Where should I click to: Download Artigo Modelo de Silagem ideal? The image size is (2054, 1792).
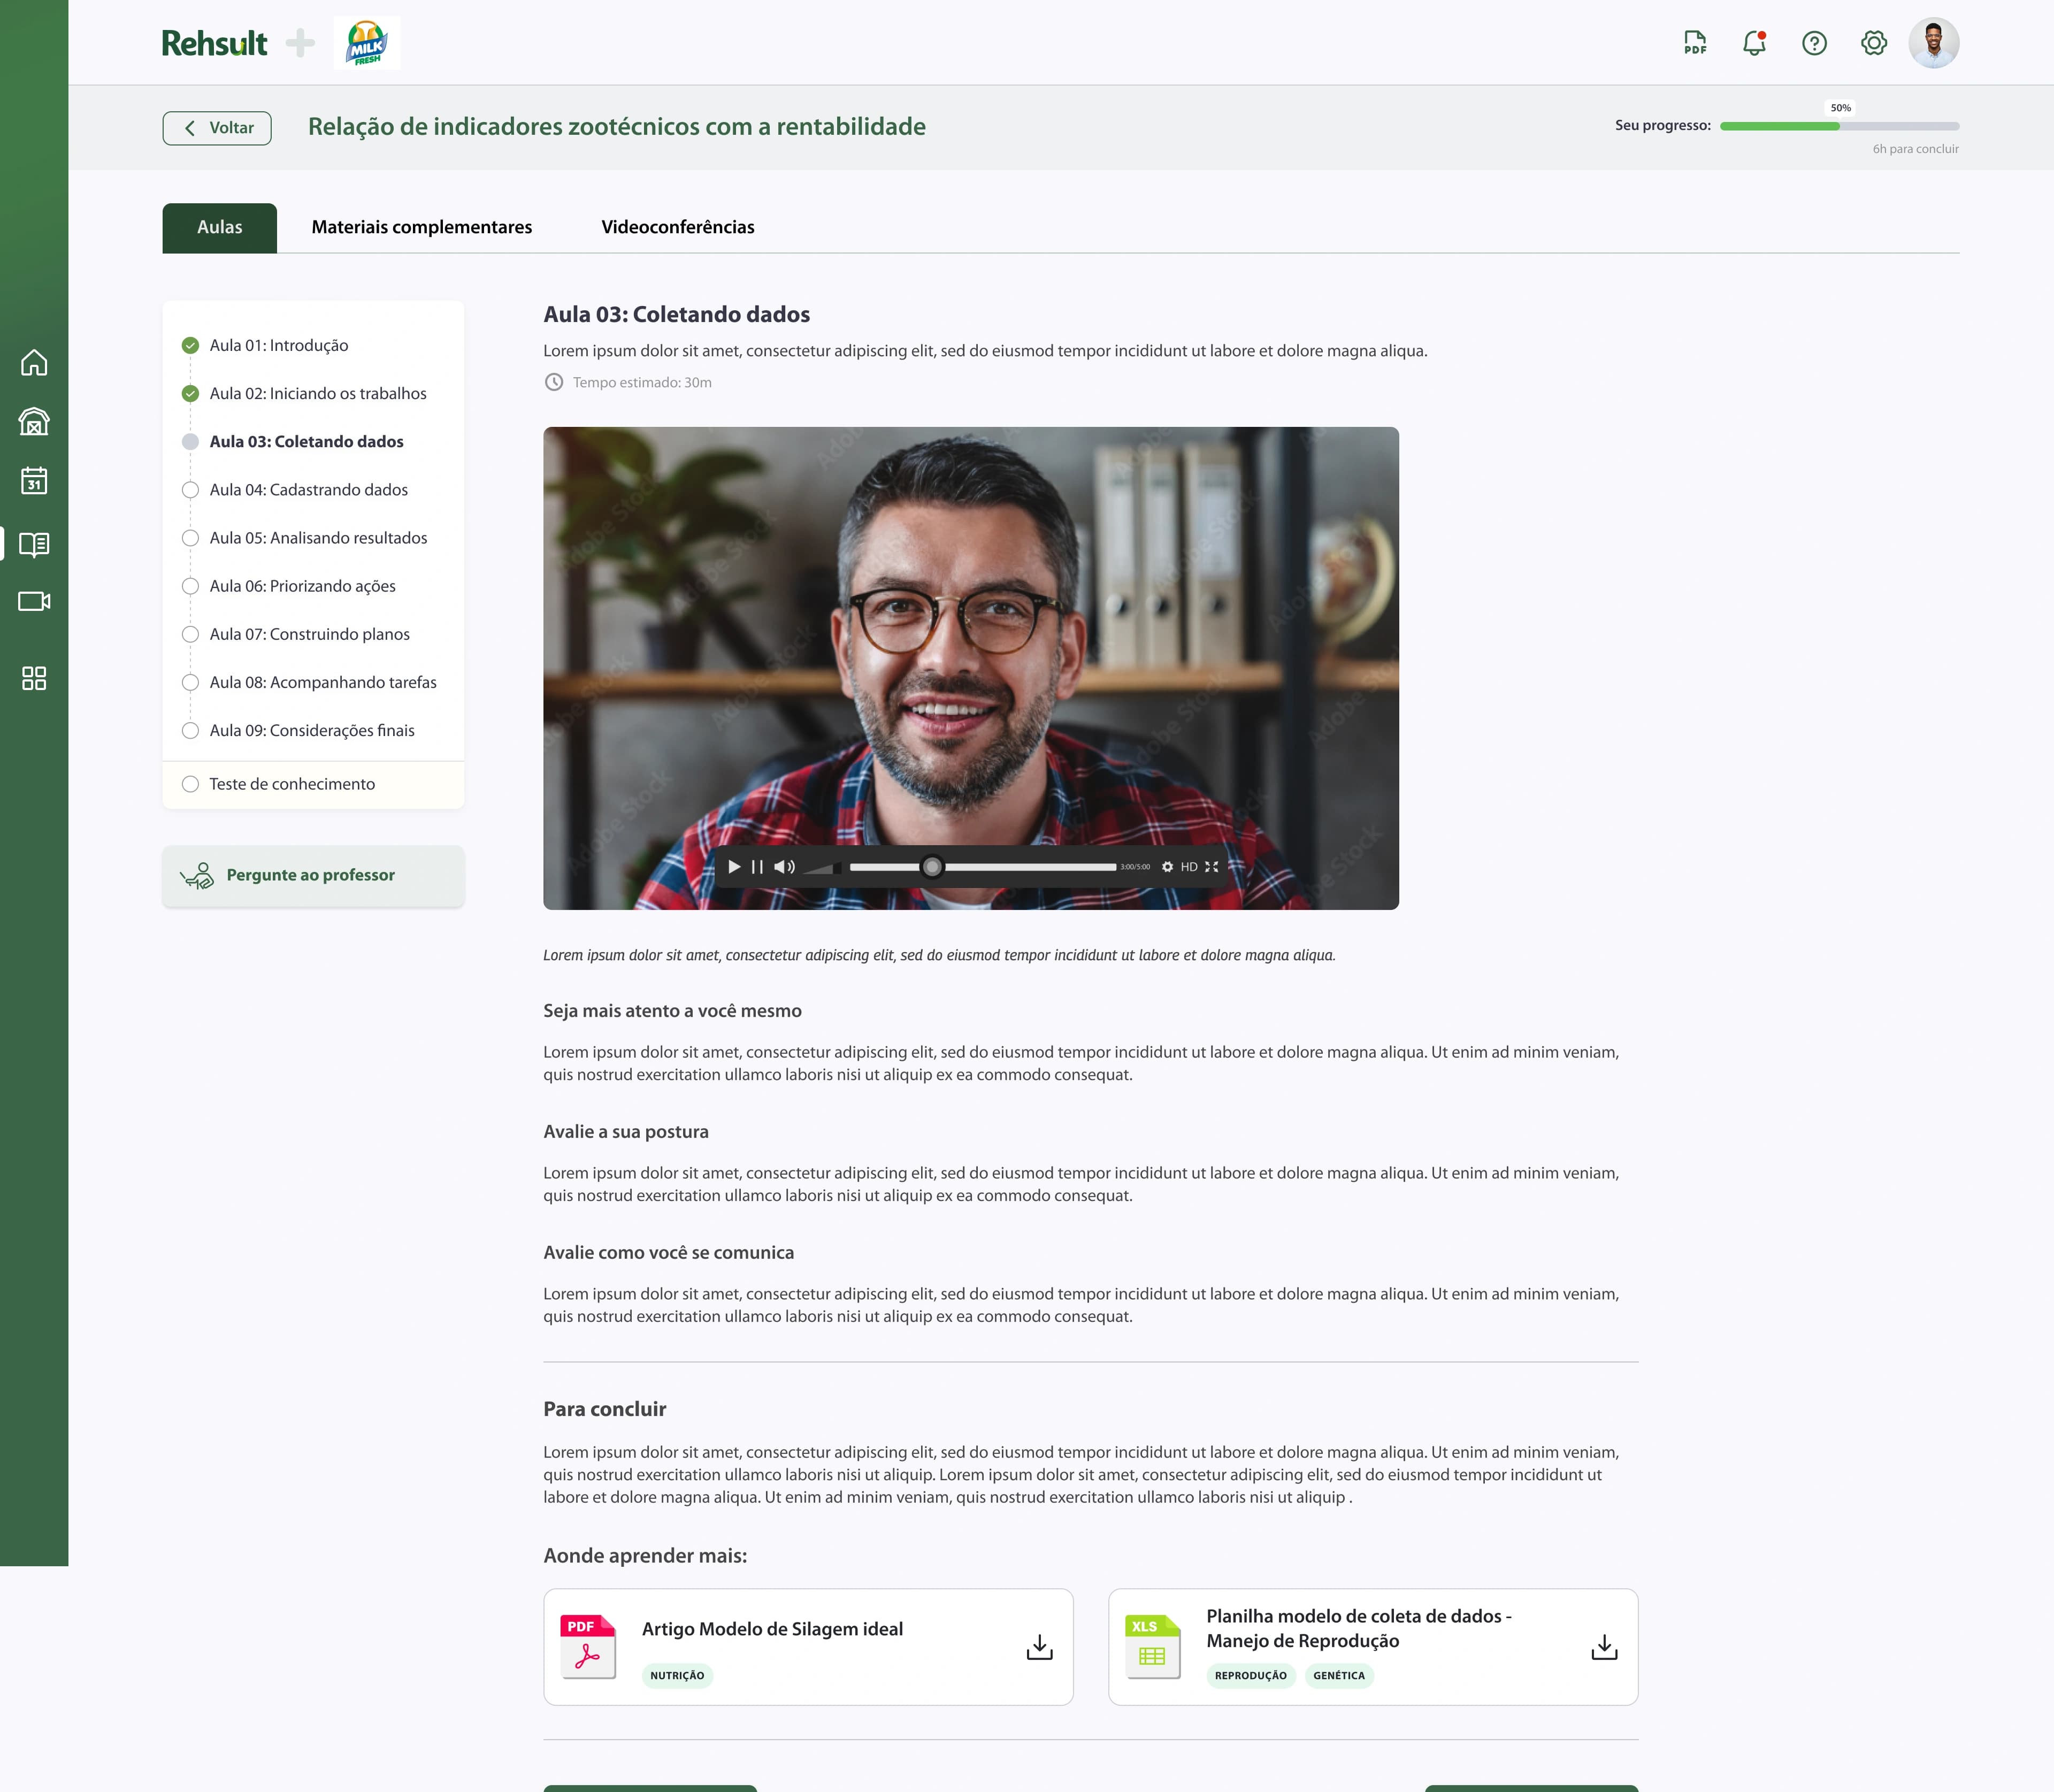click(x=1040, y=1647)
